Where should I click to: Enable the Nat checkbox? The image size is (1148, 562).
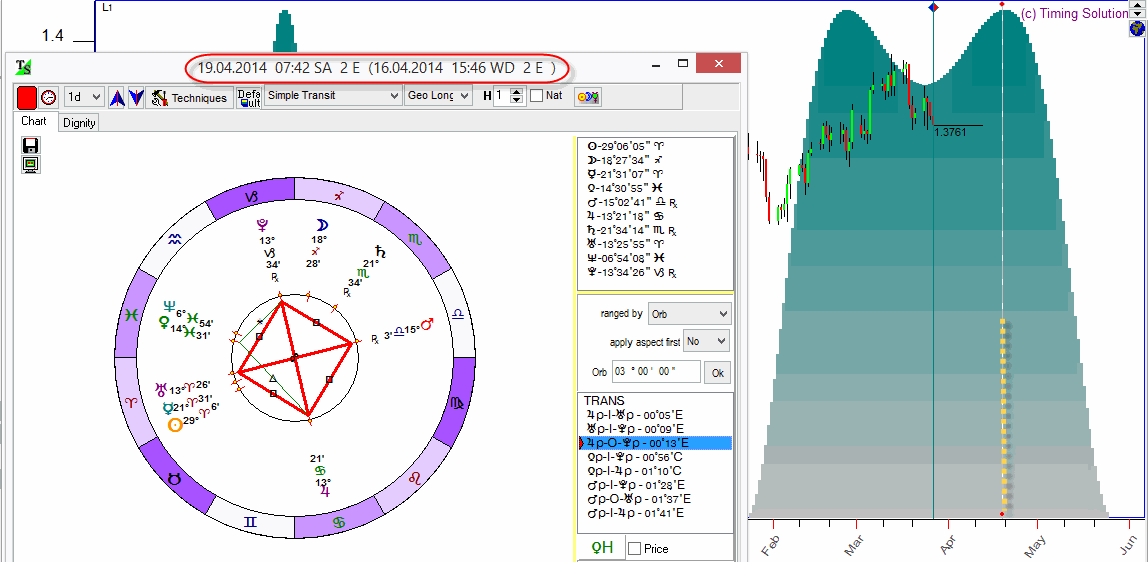536,96
